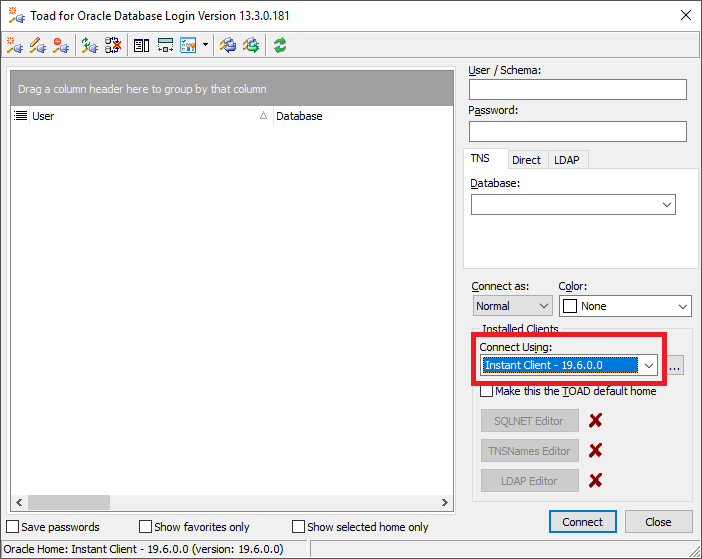This screenshot has height=559, width=702.
Task: Click the database icon with red X
Action: [113, 45]
